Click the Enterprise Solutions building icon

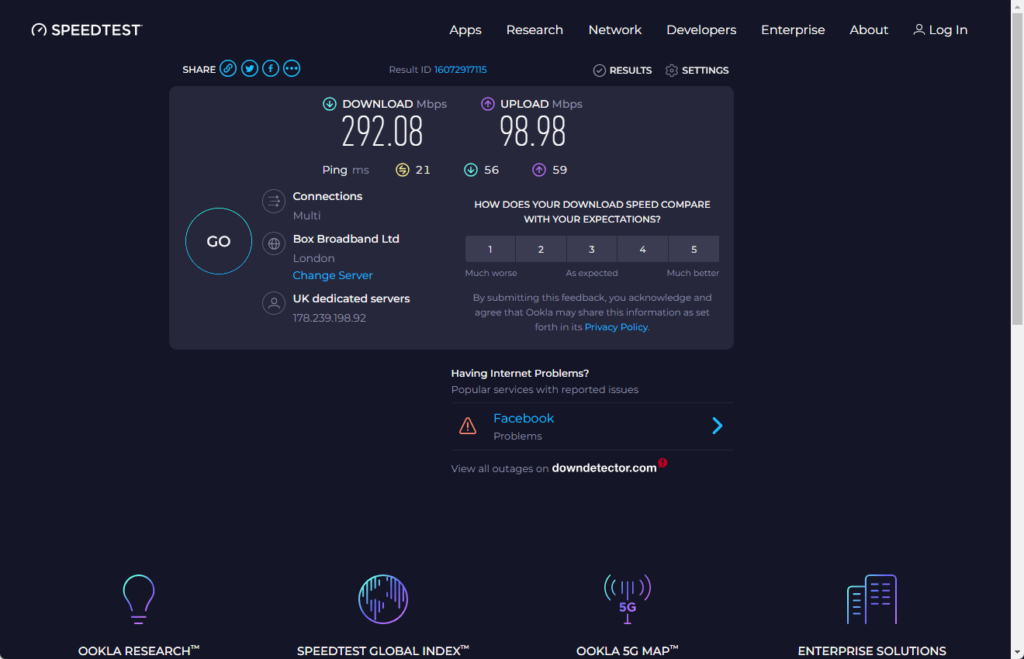(871, 599)
